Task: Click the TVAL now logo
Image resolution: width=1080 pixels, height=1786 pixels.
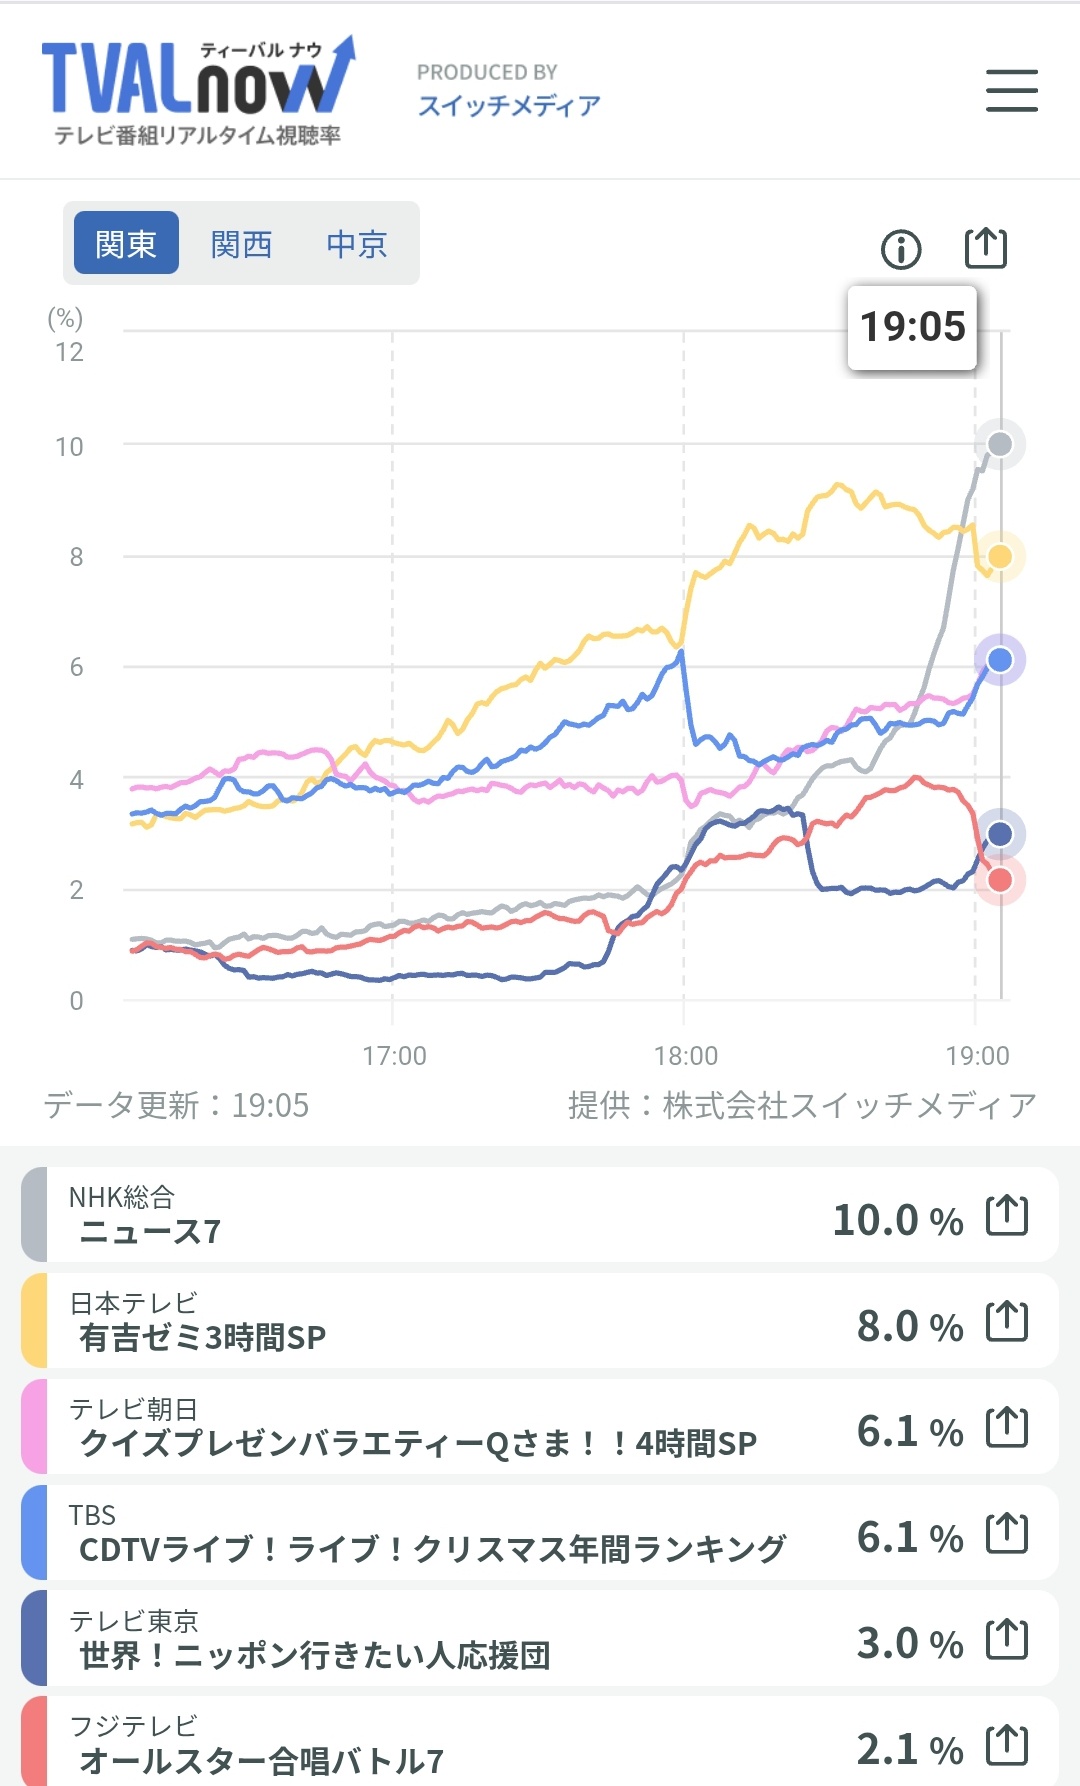Action: pos(198,90)
